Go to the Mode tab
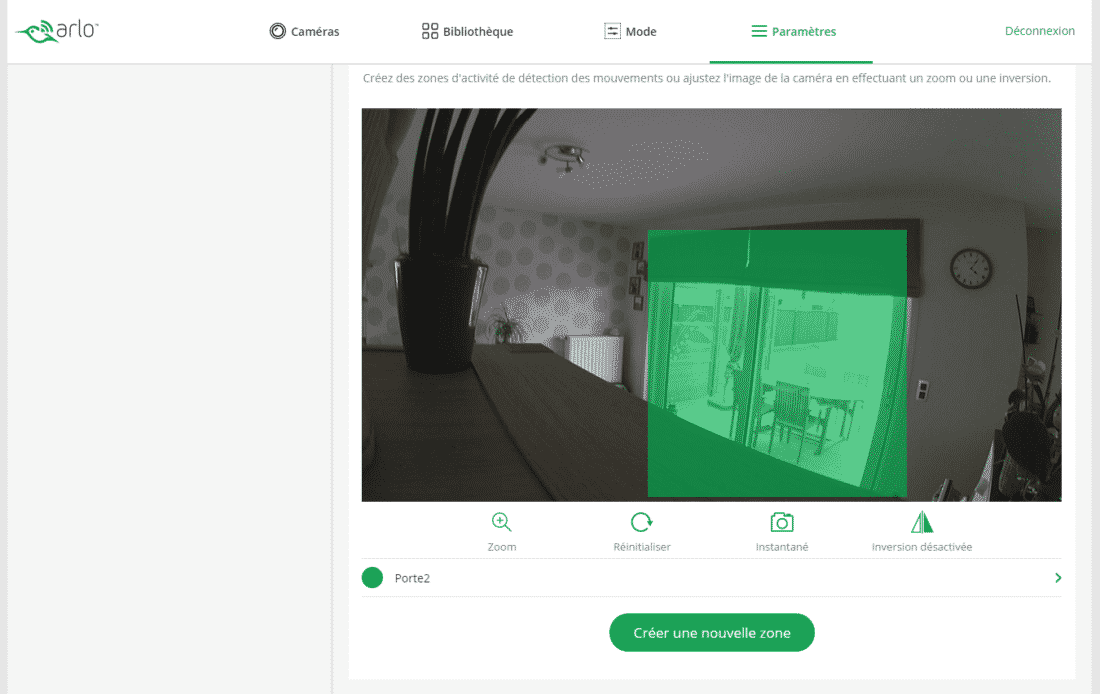This screenshot has height=694, width=1100. [x=630, y=32]
